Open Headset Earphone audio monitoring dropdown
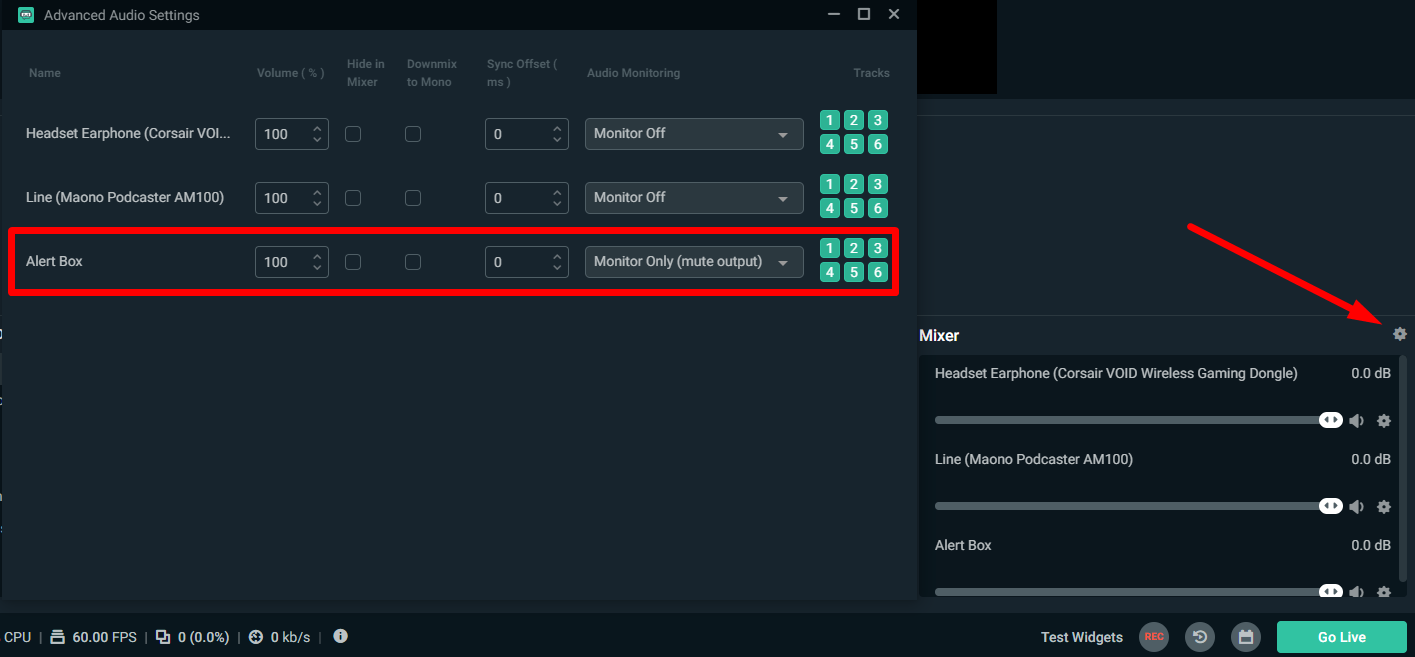The width and height of the screenshot is (1415, 657). 693,134
